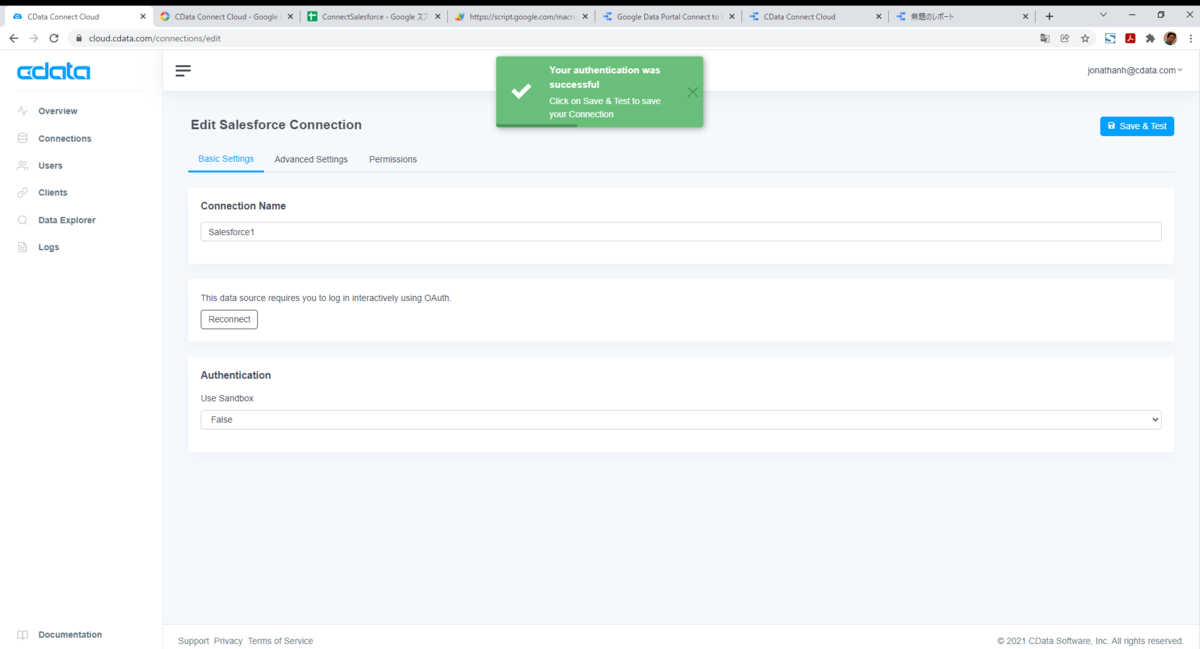Open a new browser tab
The image size is (1200, 649).
(1049, 16)
